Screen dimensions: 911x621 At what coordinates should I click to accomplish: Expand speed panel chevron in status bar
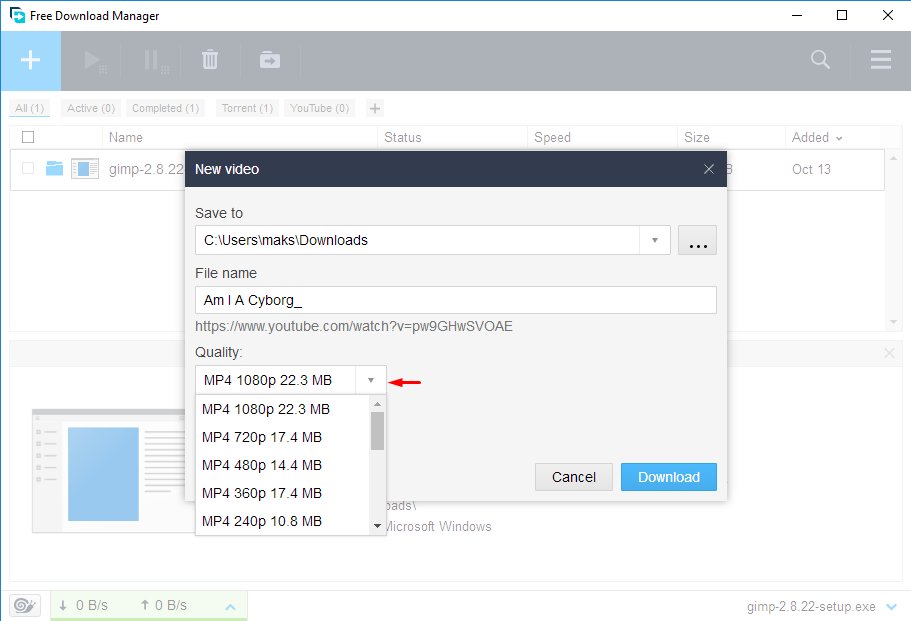click(x=230, y=606)
